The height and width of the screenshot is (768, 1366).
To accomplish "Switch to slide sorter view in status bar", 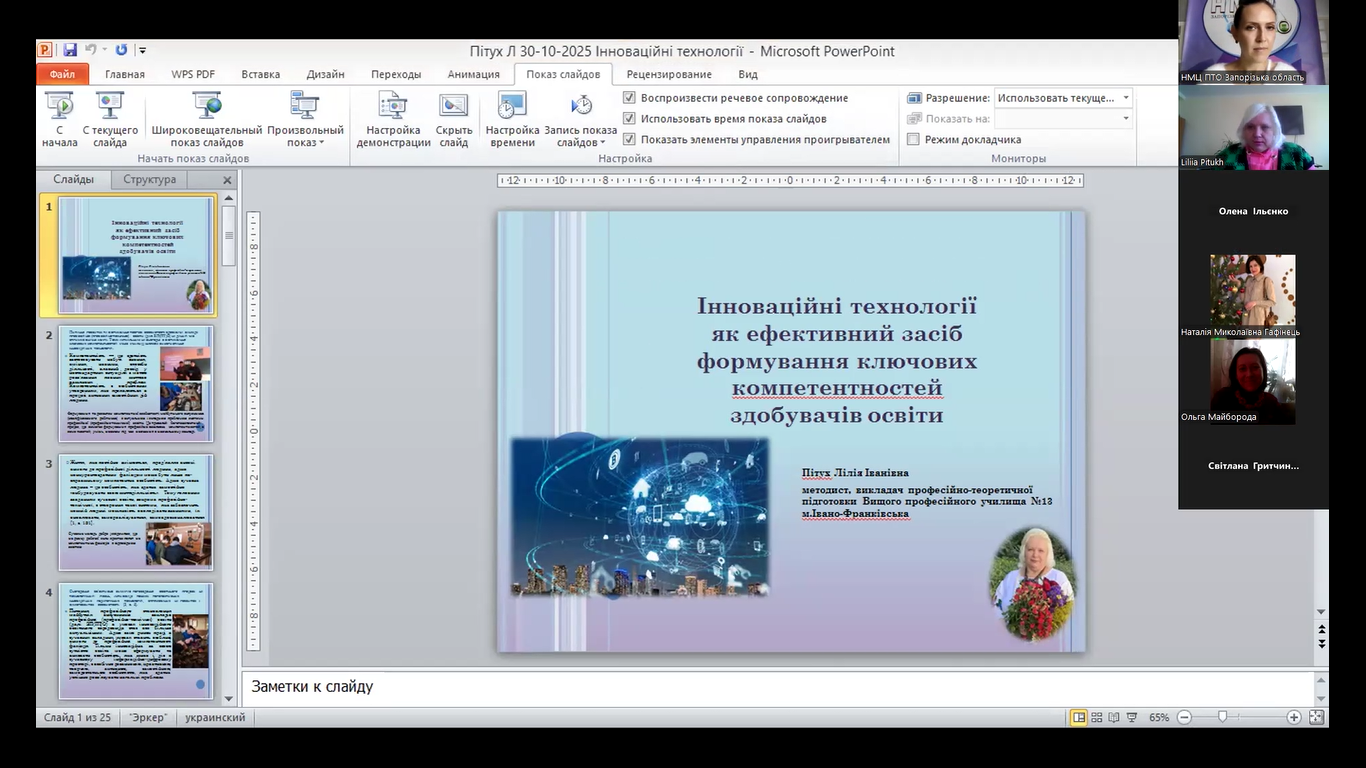I will [x=1097, y=717].
